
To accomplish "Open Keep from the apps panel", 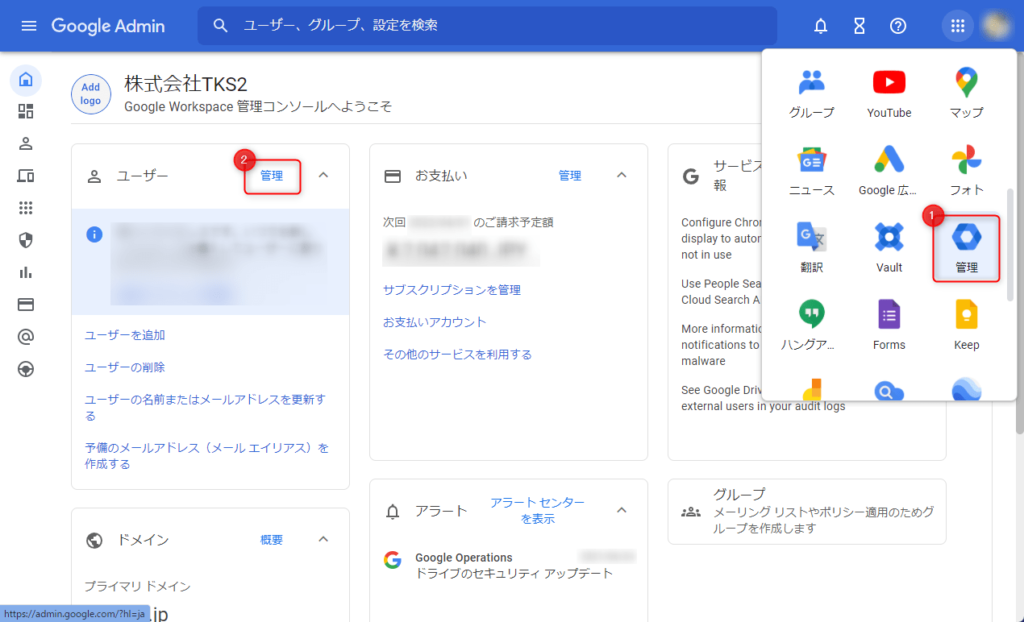I will click(x=967, y=327).
